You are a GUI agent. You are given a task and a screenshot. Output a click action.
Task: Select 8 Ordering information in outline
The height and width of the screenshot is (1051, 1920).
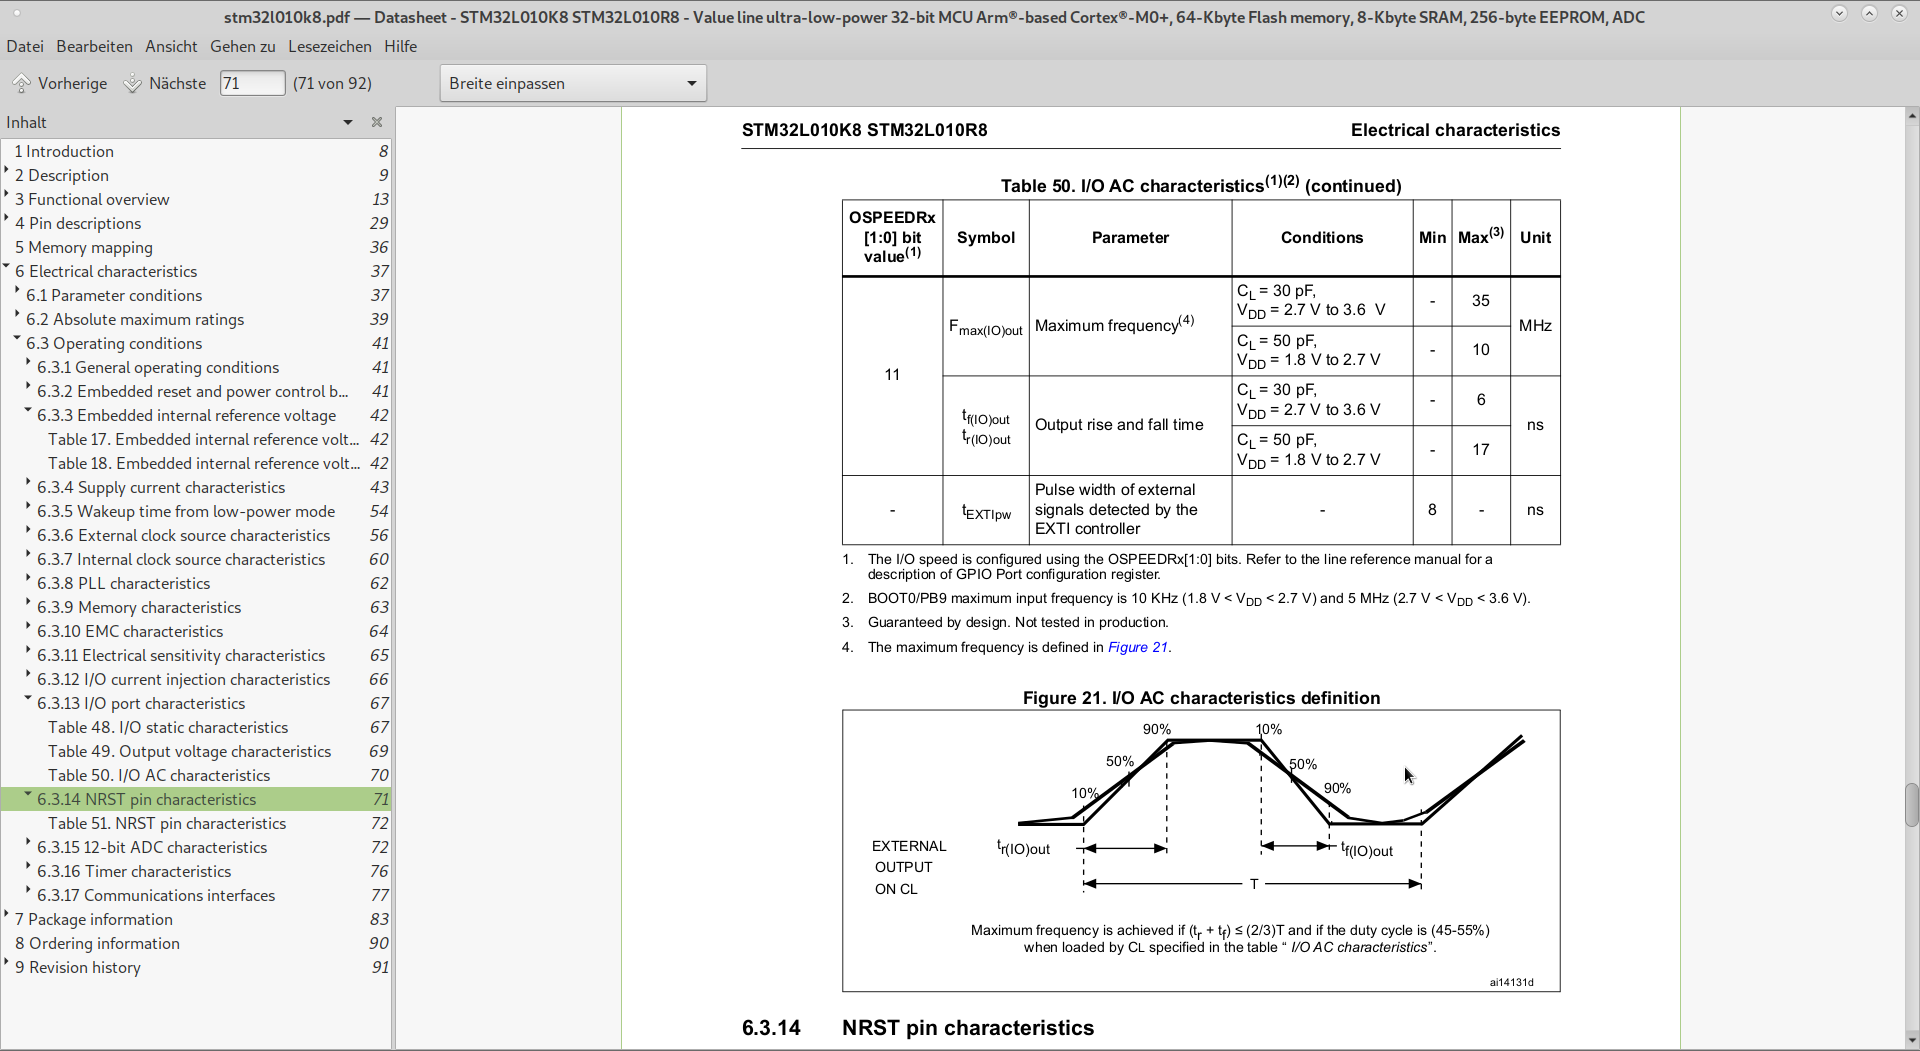coord(196,943)
